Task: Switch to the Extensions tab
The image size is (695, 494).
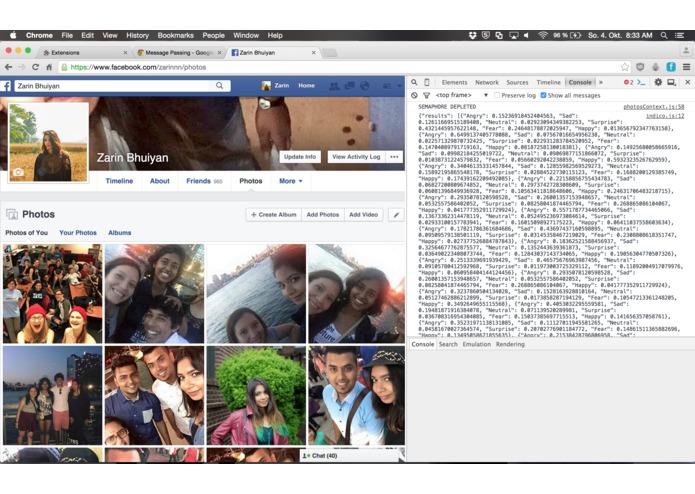Action: point(84,53)
